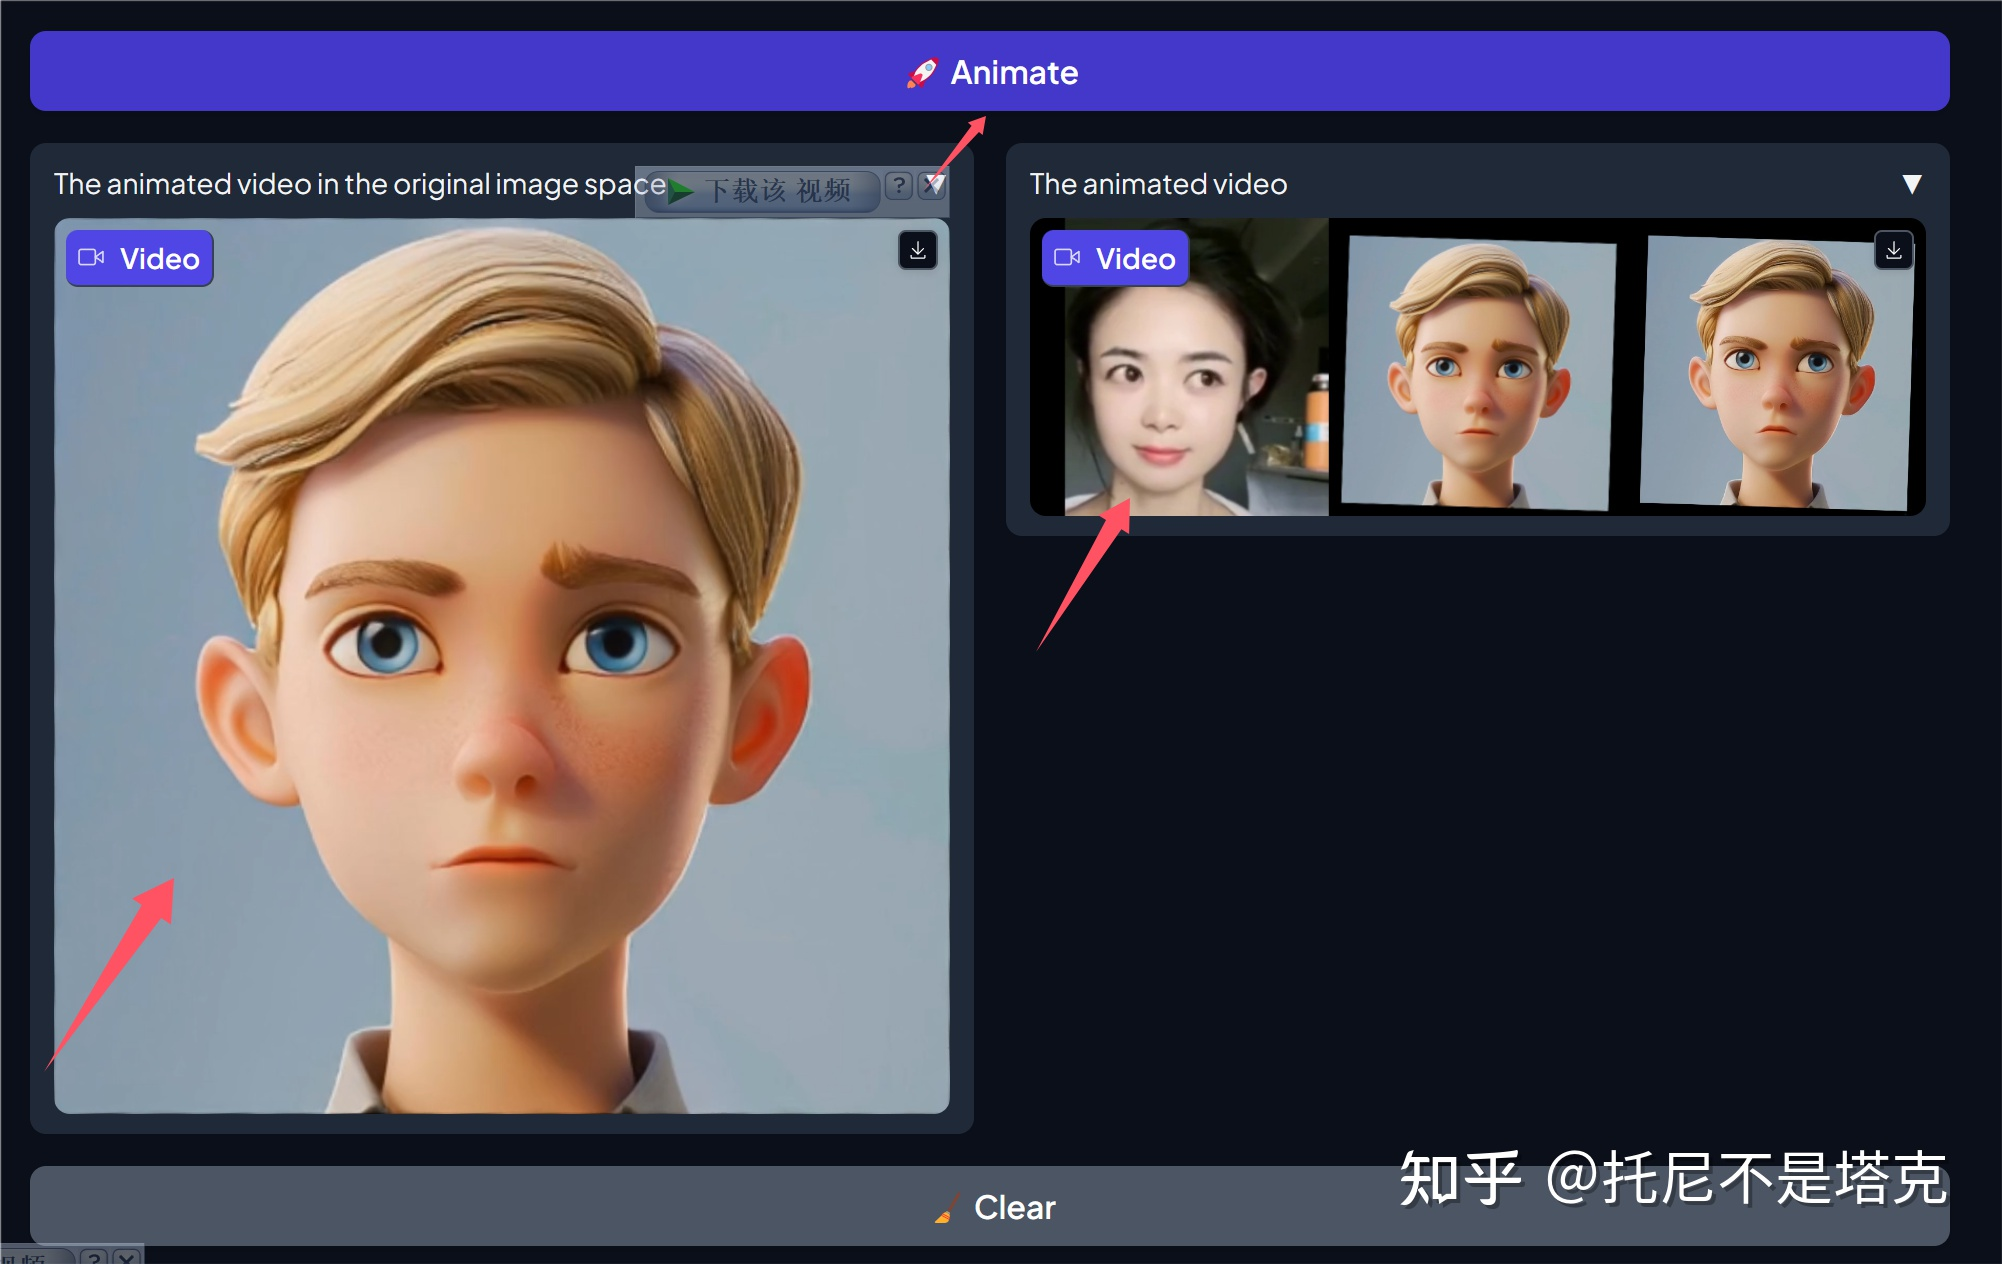This screenshot has width=2002, height=1264.
Task: Click the download icon on the animated video
Action: [x=1893, y=251]
